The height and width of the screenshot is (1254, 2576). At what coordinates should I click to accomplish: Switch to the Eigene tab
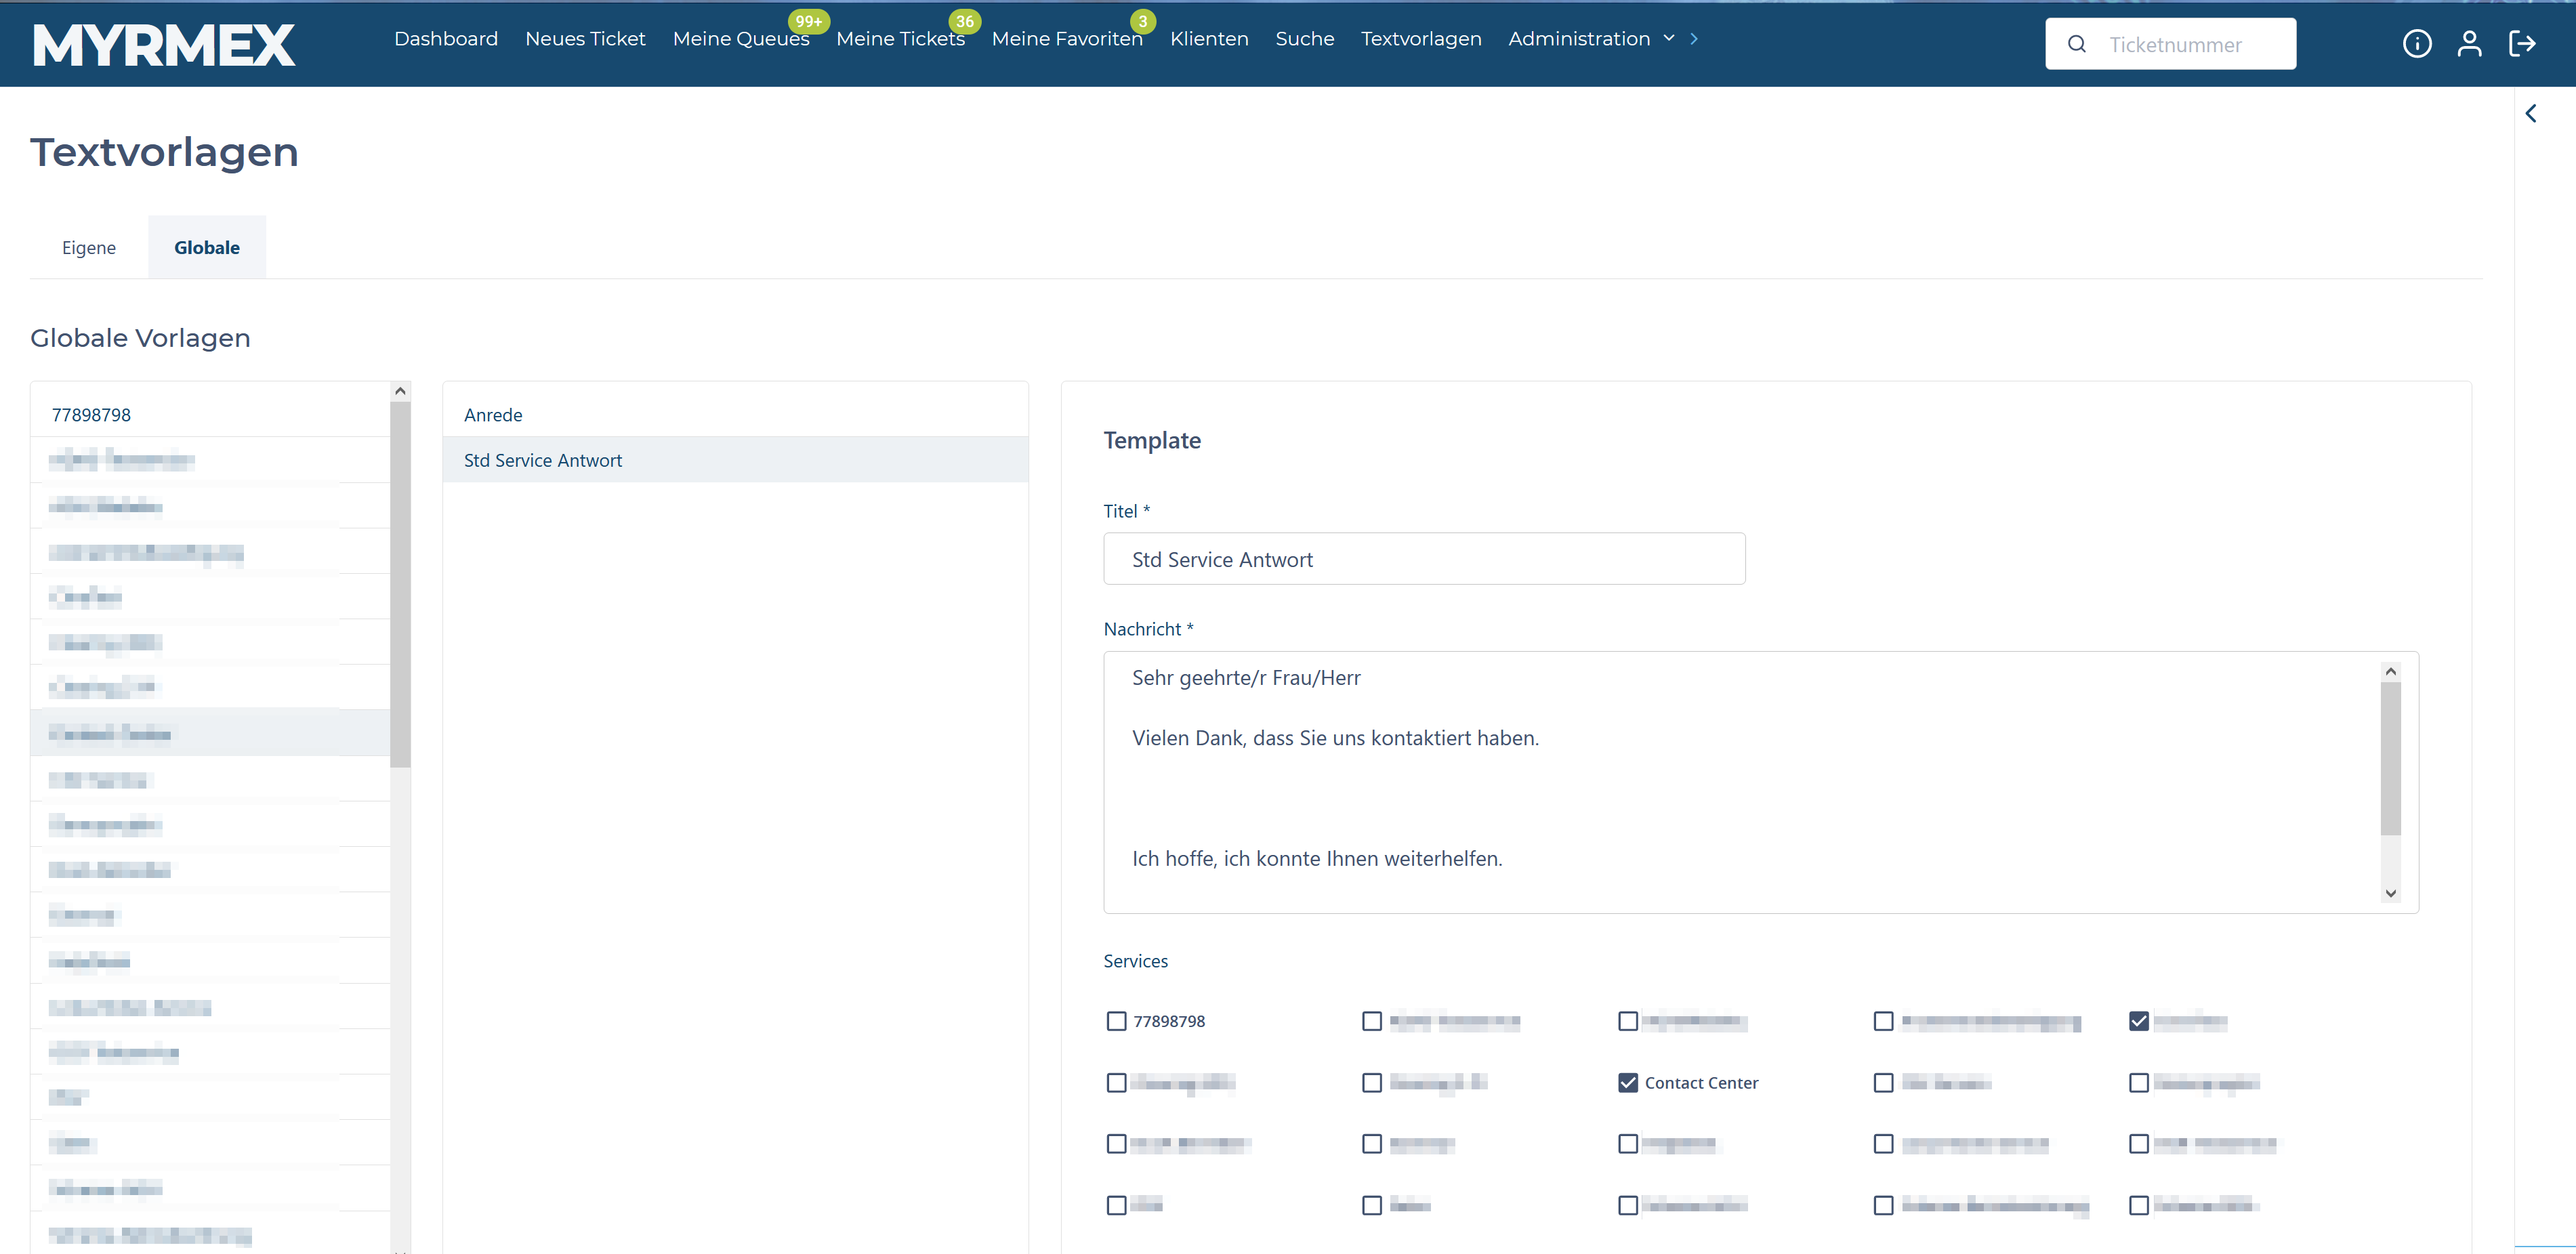click(89, 247)
